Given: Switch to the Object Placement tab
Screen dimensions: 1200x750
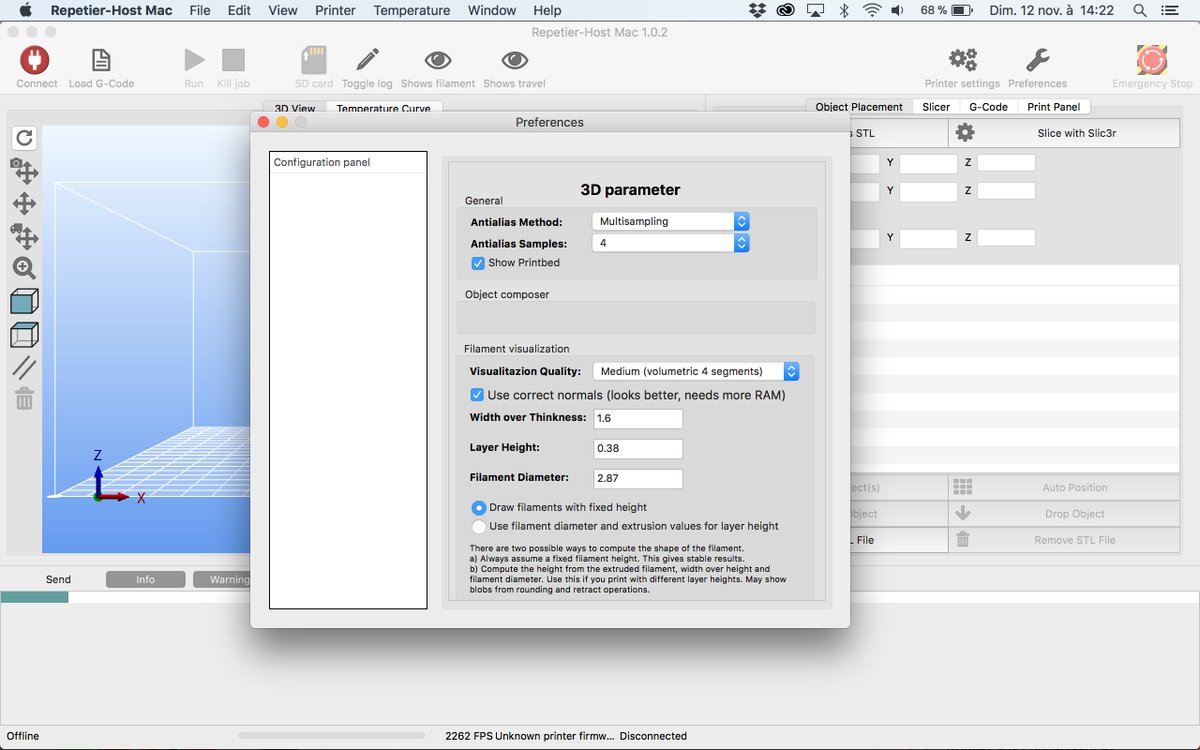Looking at the screenshot, I should (859, 107).
